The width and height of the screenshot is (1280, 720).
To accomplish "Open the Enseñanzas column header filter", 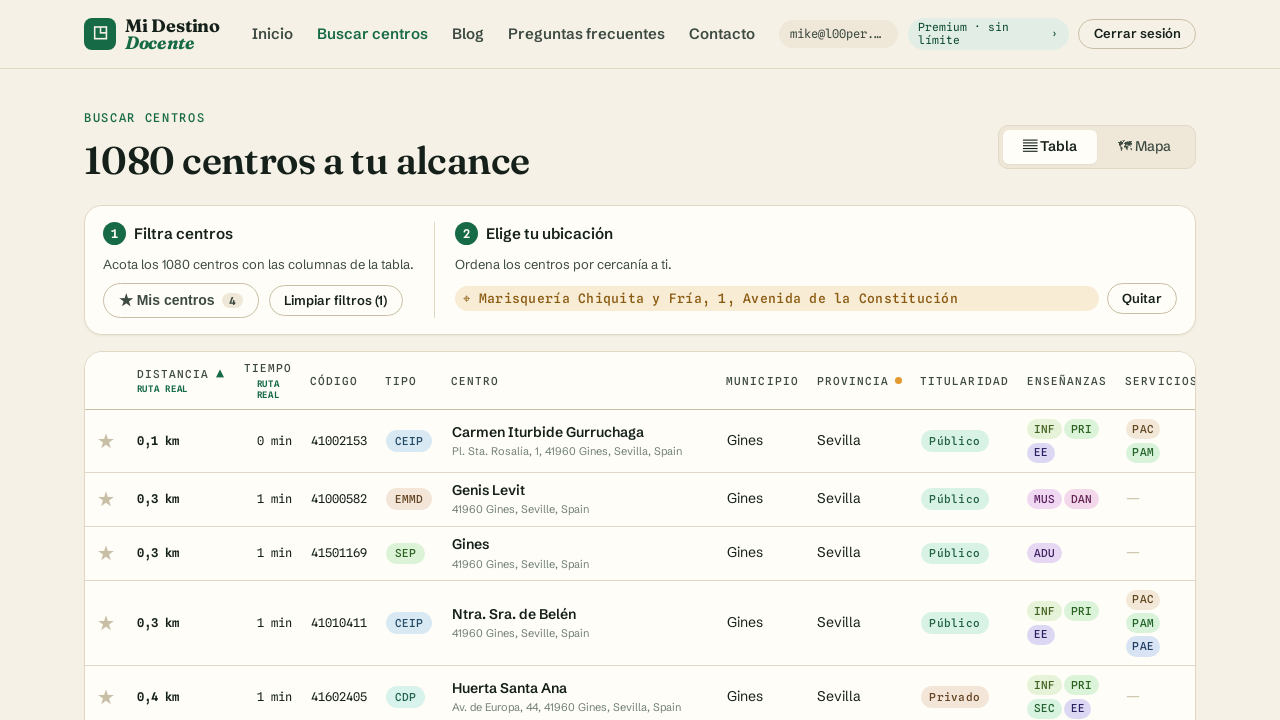I will pos(1066,381).
